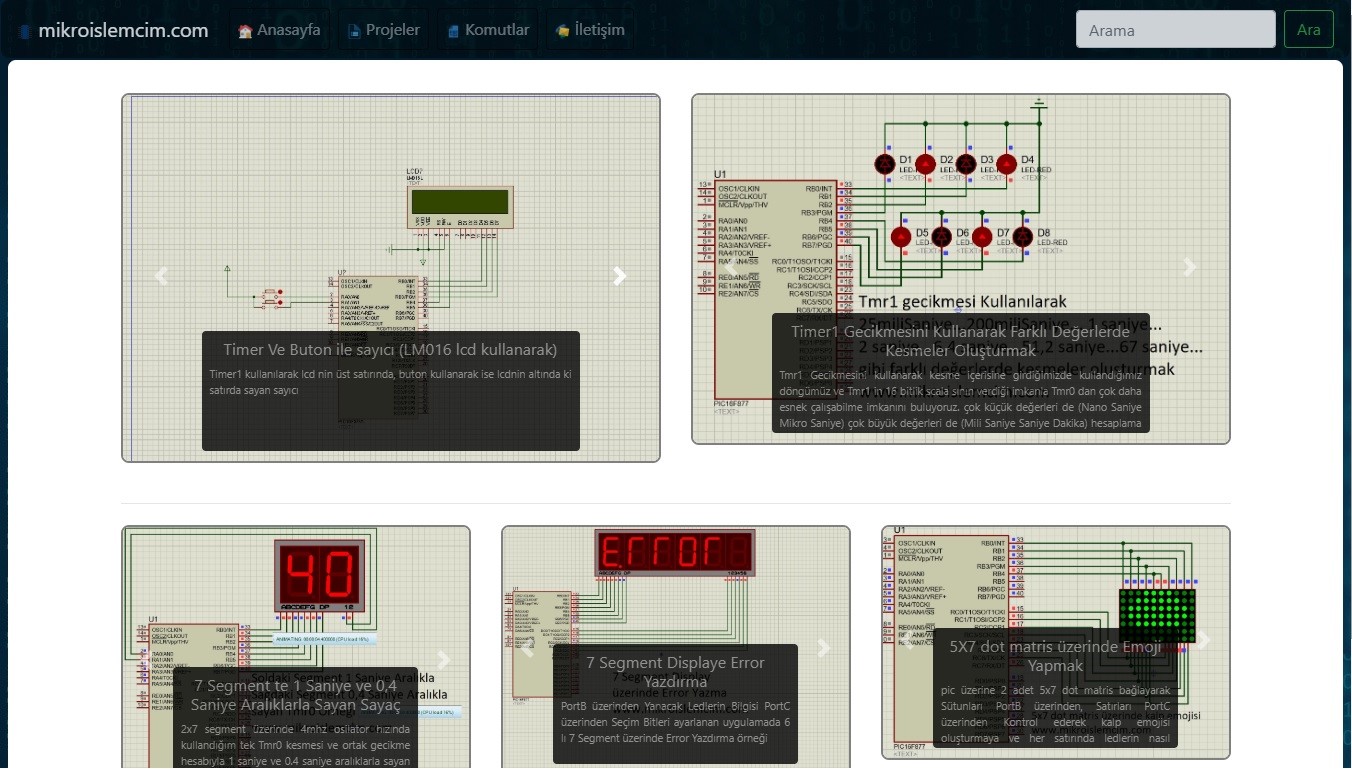
Task: Focus the Arama search field
Action: click(x=1175, y=30)
